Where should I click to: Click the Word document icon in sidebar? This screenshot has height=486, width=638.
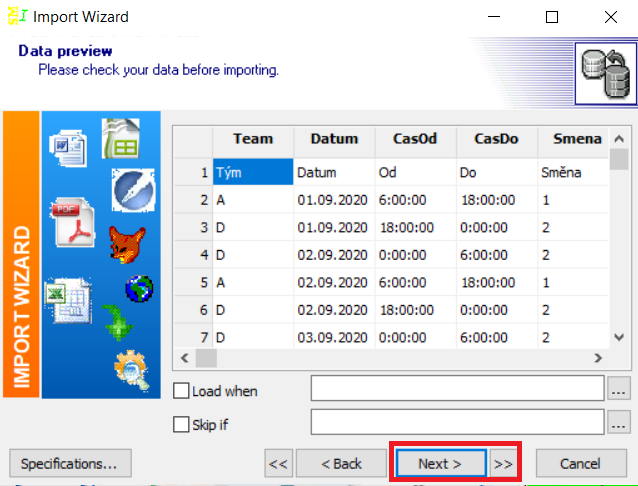[68, 148]
